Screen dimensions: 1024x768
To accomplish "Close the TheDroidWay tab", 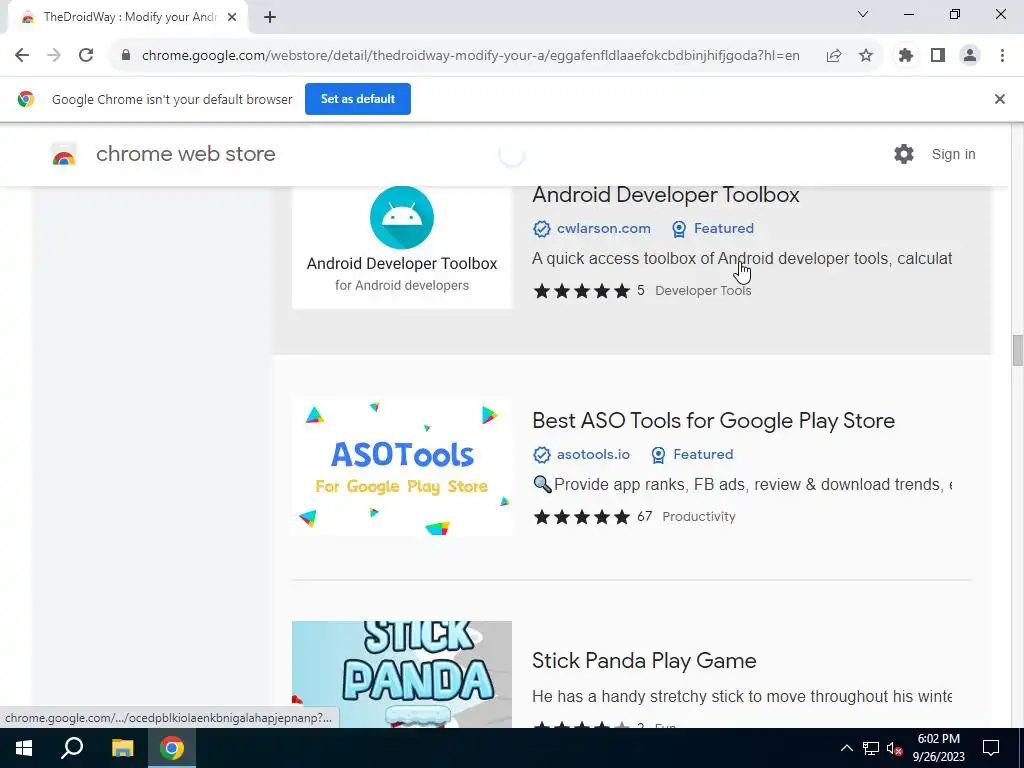I will (232, 17).
